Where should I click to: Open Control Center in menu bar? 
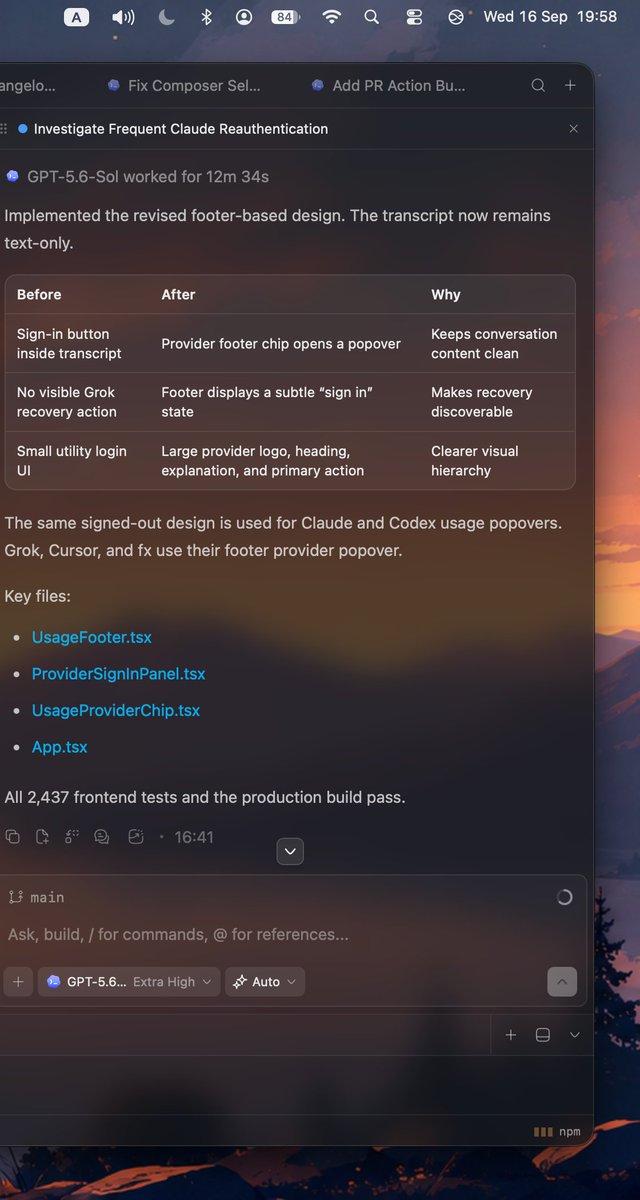tap(414, 17)
